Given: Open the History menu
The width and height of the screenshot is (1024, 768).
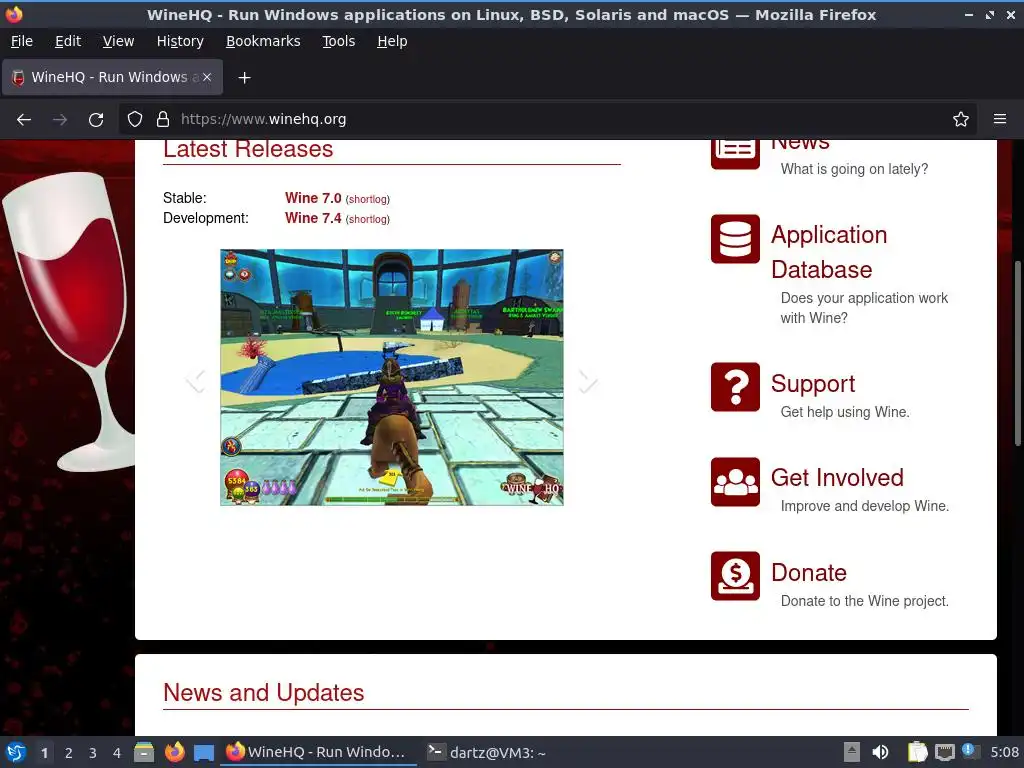Looking at the screenshot, I should [x=180, y=41].
